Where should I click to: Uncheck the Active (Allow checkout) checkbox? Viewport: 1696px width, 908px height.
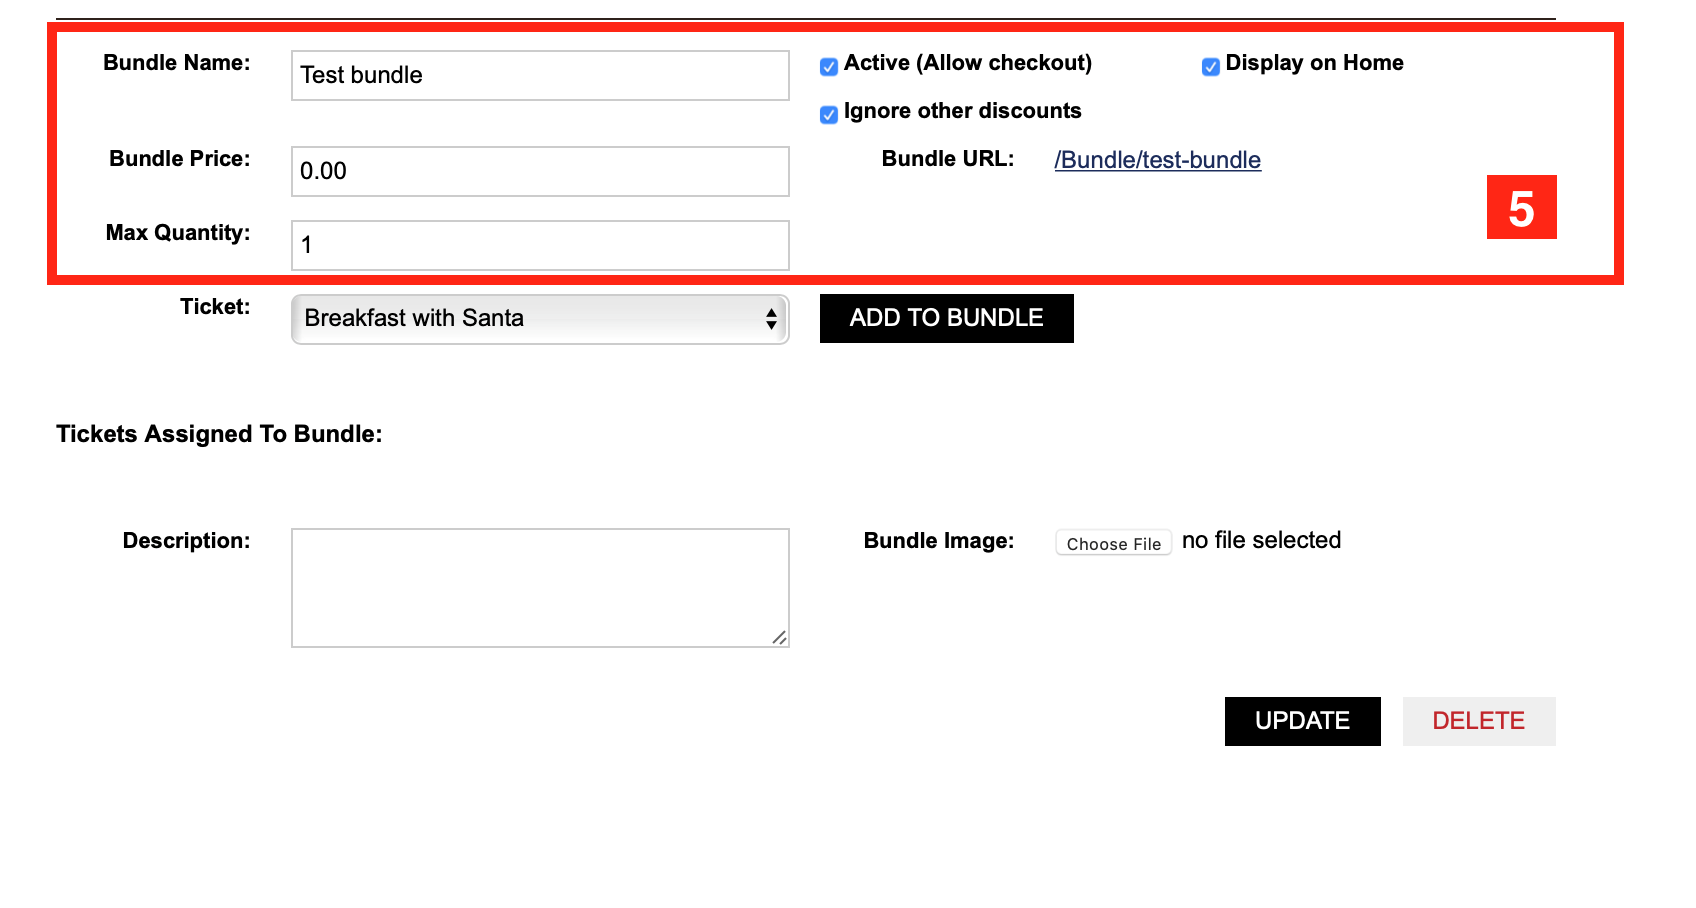click(x=829, y=67)
